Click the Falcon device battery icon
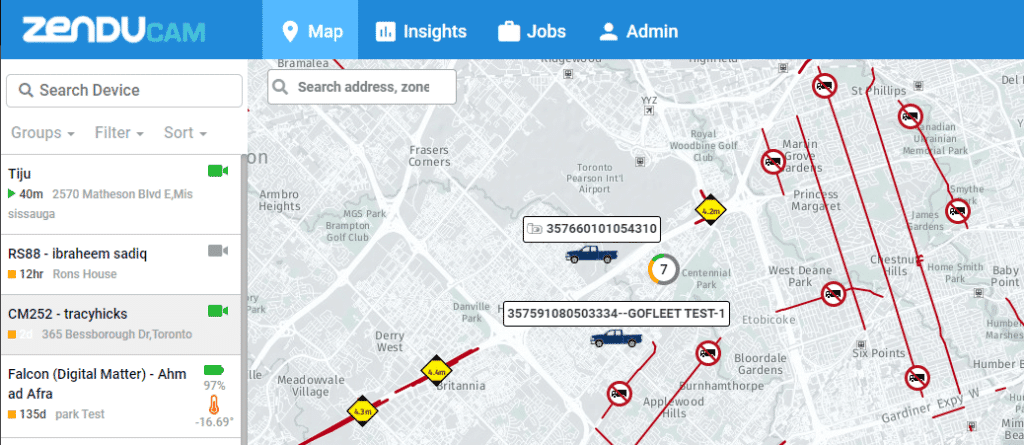Viewport: 1024px width, 445px height. pyautogui.click(x=214, y=371)
